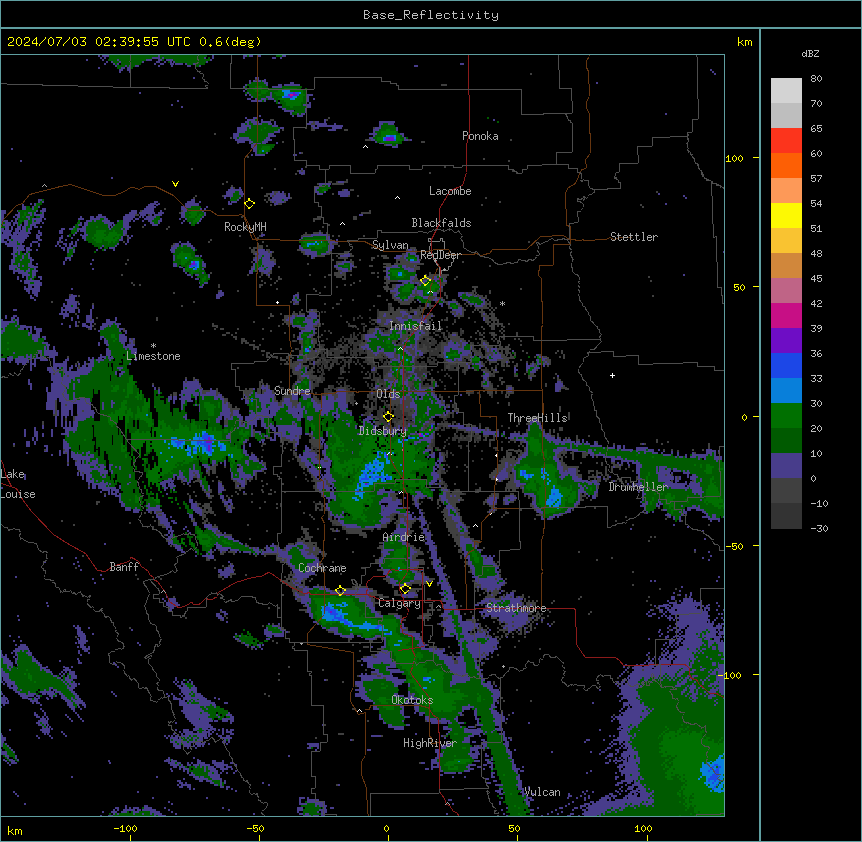The height and width of the screenshot is (842, 862).
Task: Click the Lake Louise label
Action: (x=18, y=484)
